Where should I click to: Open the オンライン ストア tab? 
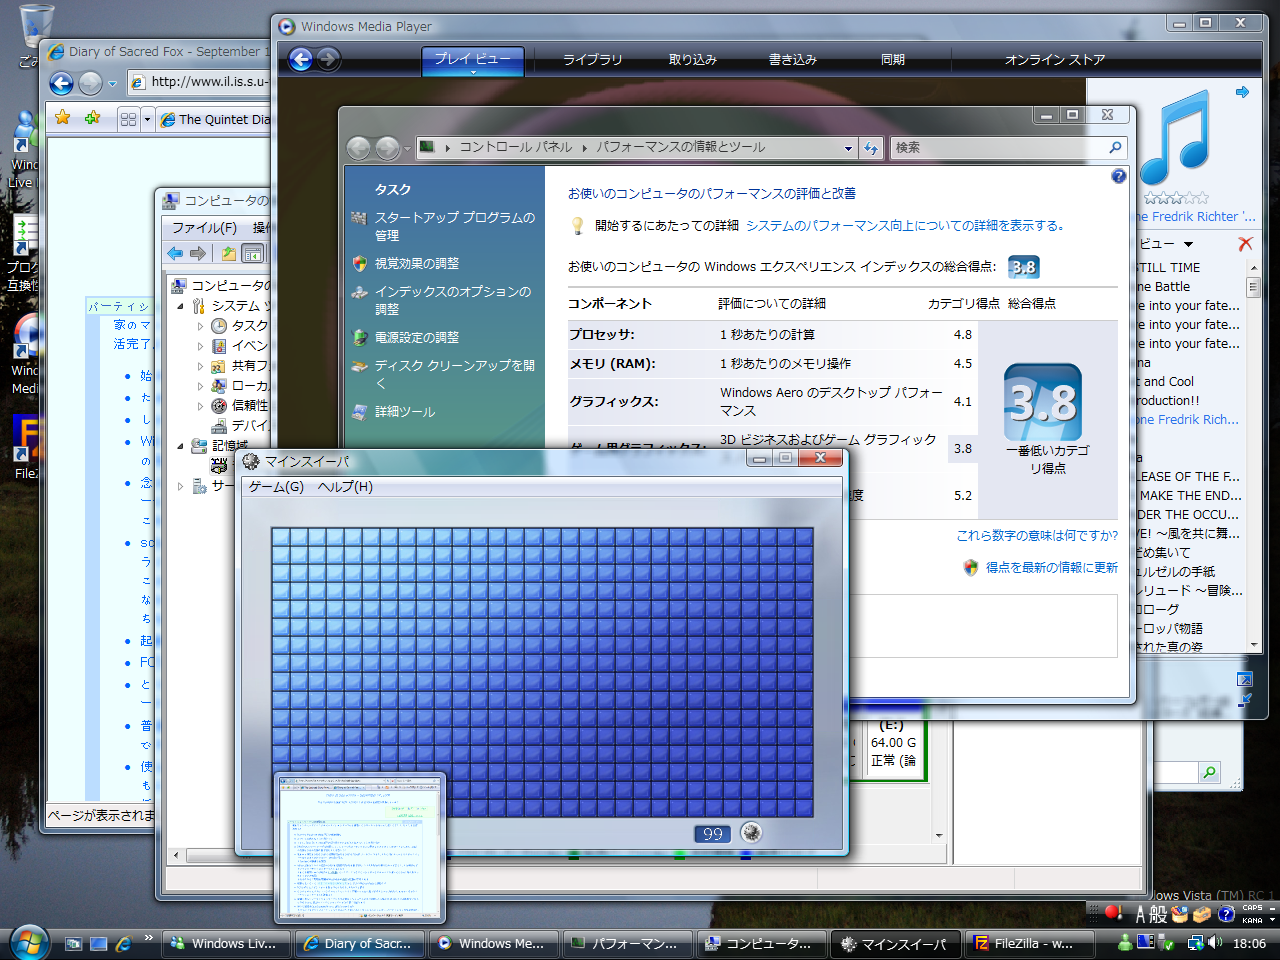(1055, 60)
